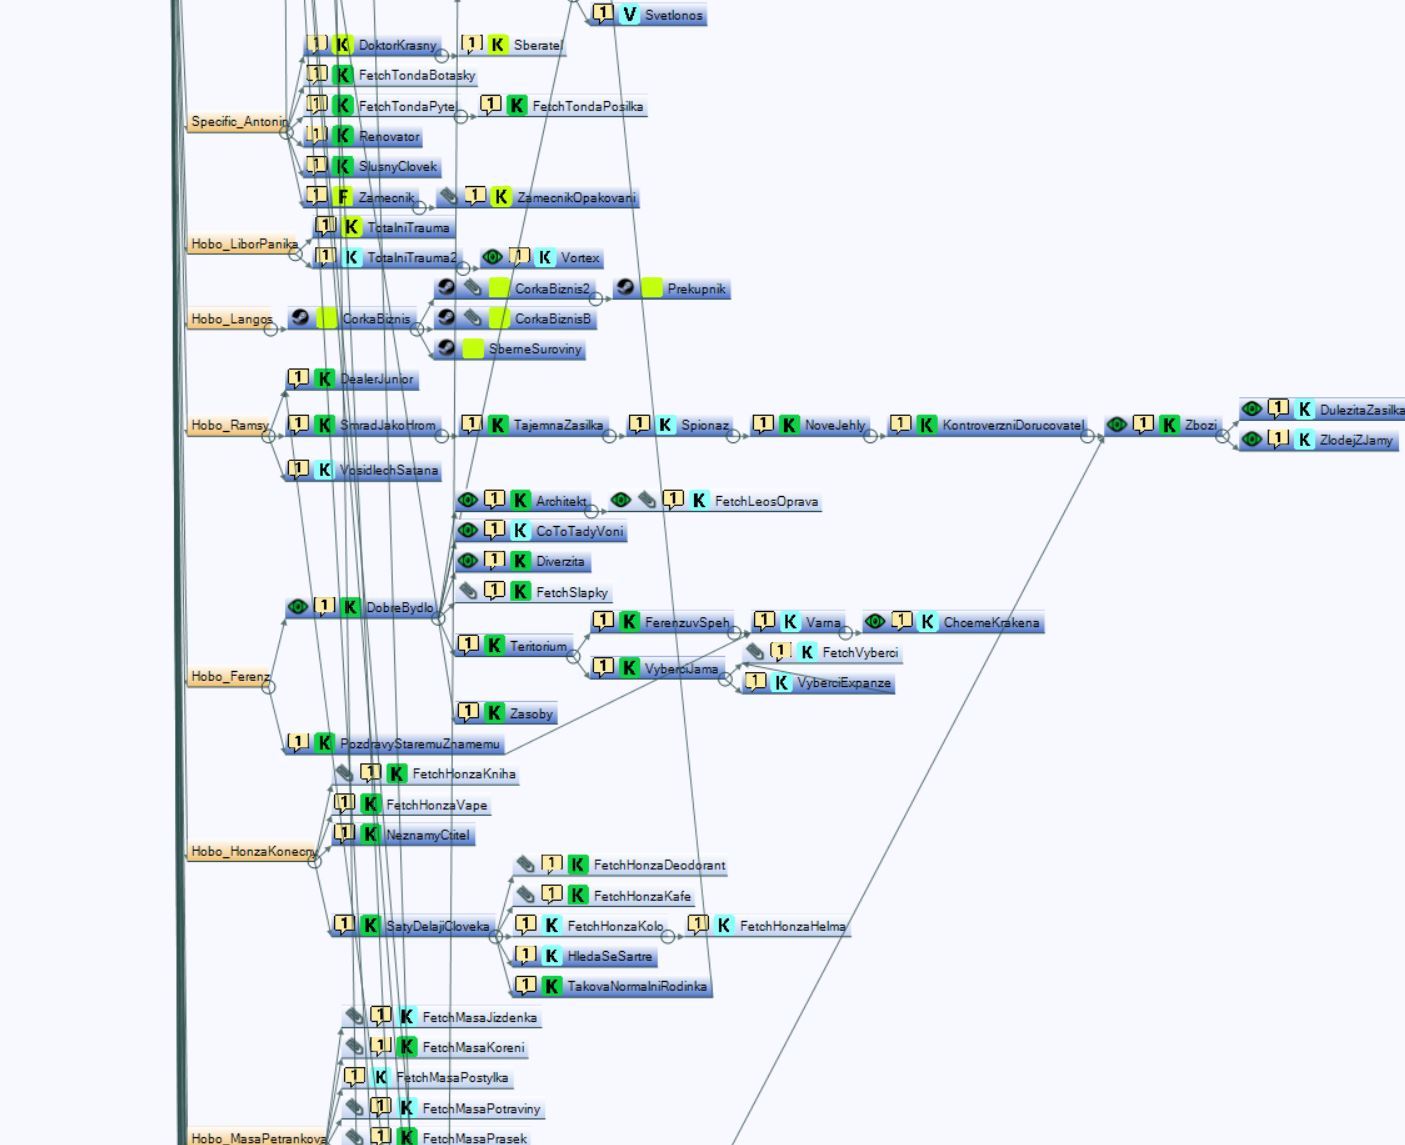Viewport: 1405px width, 1145px height.
Task: Click the paperclip icon on the CorkaBiznisB node
Action: pos(473,318)
